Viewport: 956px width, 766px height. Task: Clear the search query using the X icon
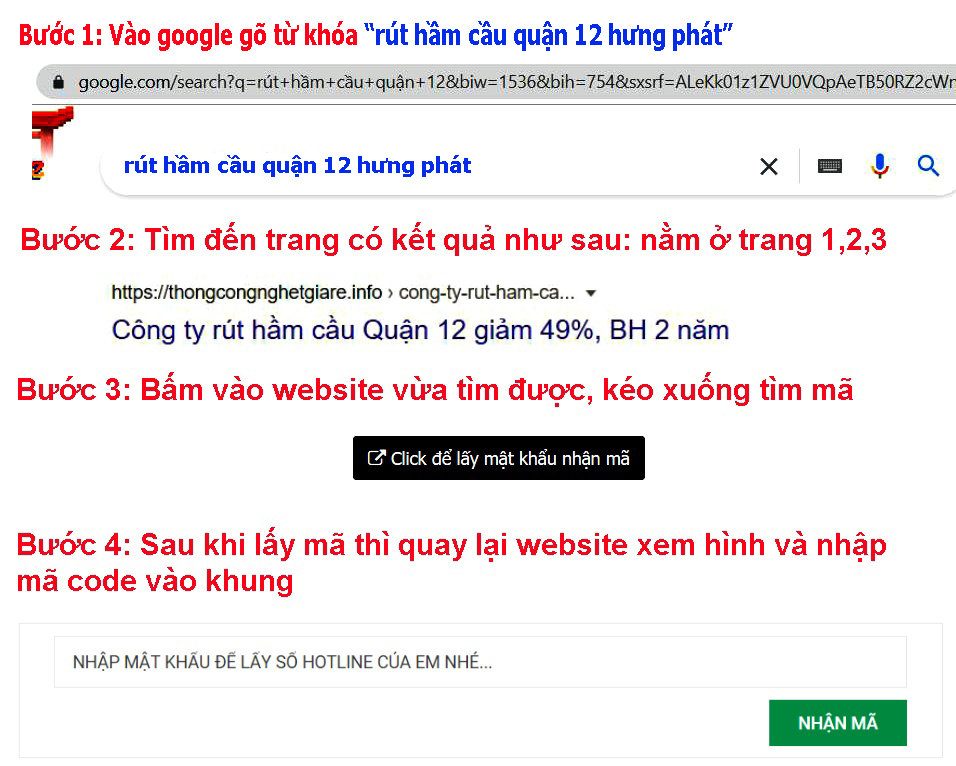[768, 166]
